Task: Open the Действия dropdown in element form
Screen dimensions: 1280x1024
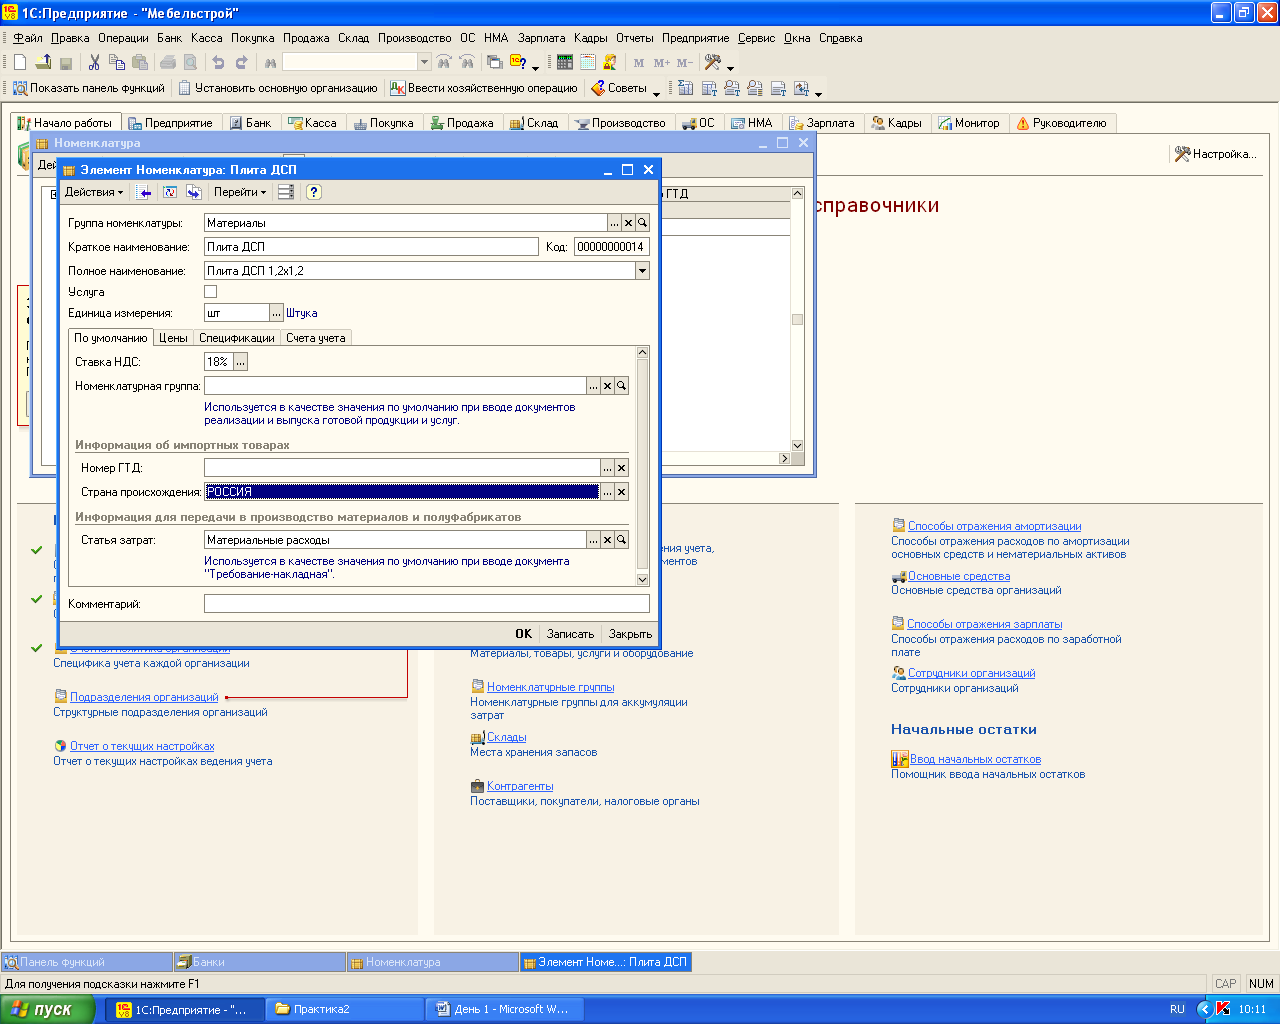Action: click(x=94, y=192)
